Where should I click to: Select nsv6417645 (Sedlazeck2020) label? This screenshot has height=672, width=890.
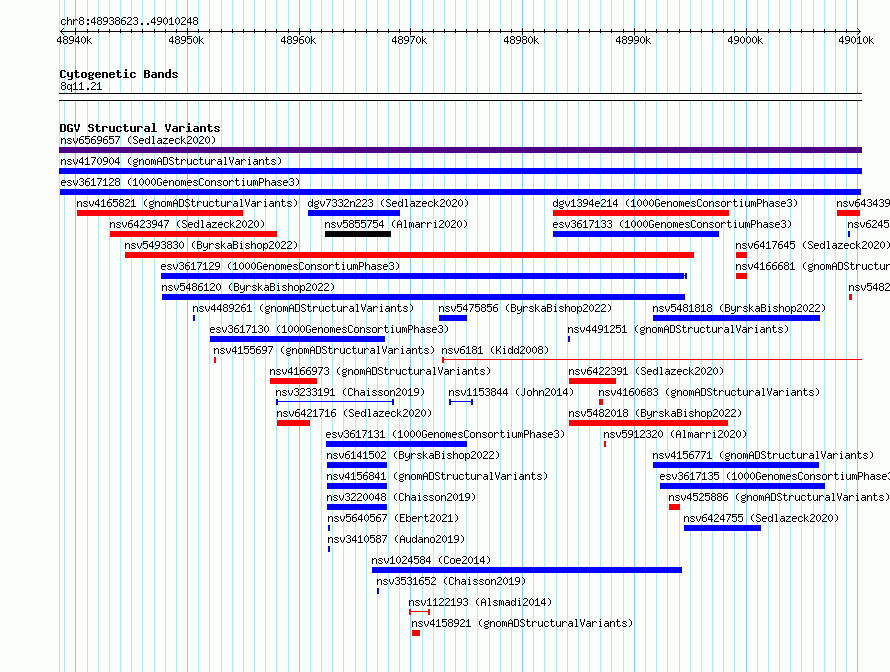tap(812, 245)
